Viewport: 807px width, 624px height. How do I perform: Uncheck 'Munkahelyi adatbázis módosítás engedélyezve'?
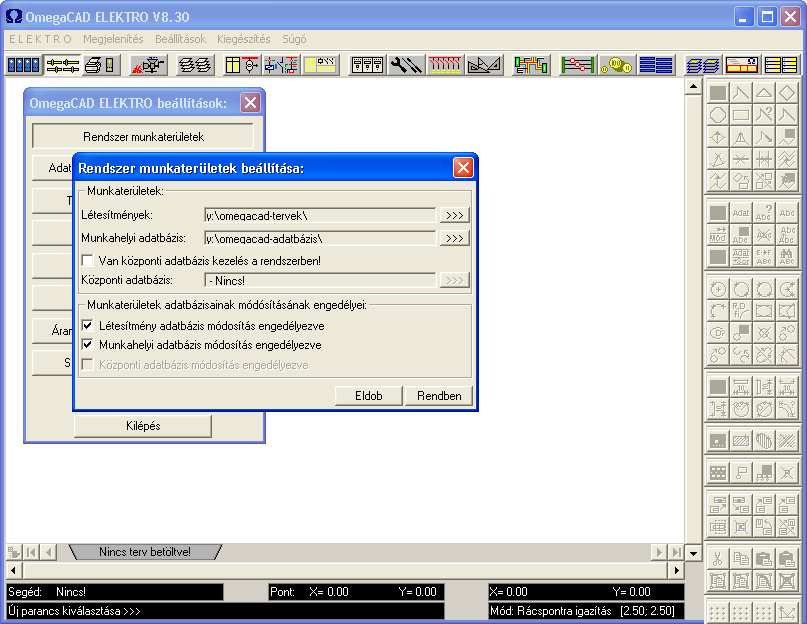88,344
